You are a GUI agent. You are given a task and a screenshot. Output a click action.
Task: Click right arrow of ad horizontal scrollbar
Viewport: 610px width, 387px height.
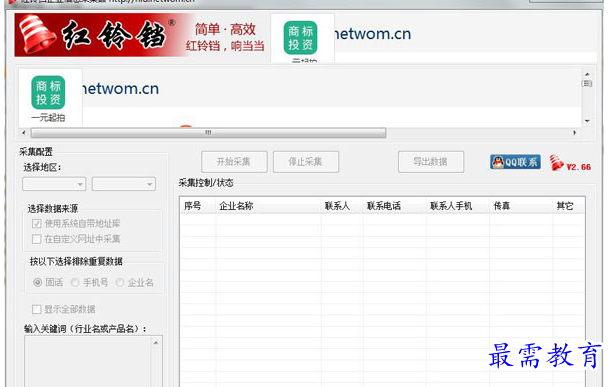[574, 133]
